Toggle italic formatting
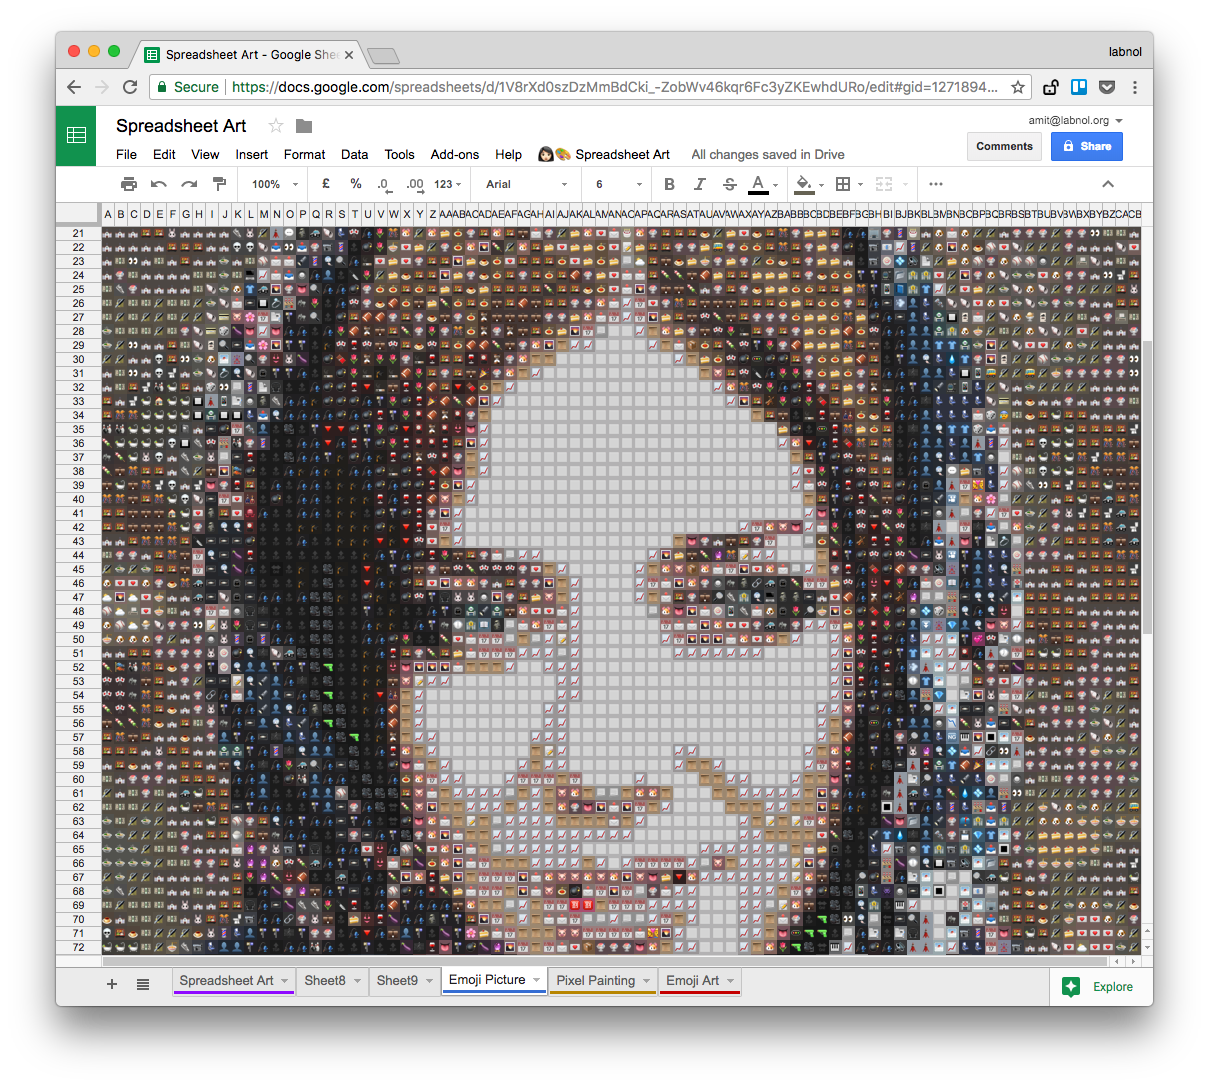1209x1086 pixels. 700,184
